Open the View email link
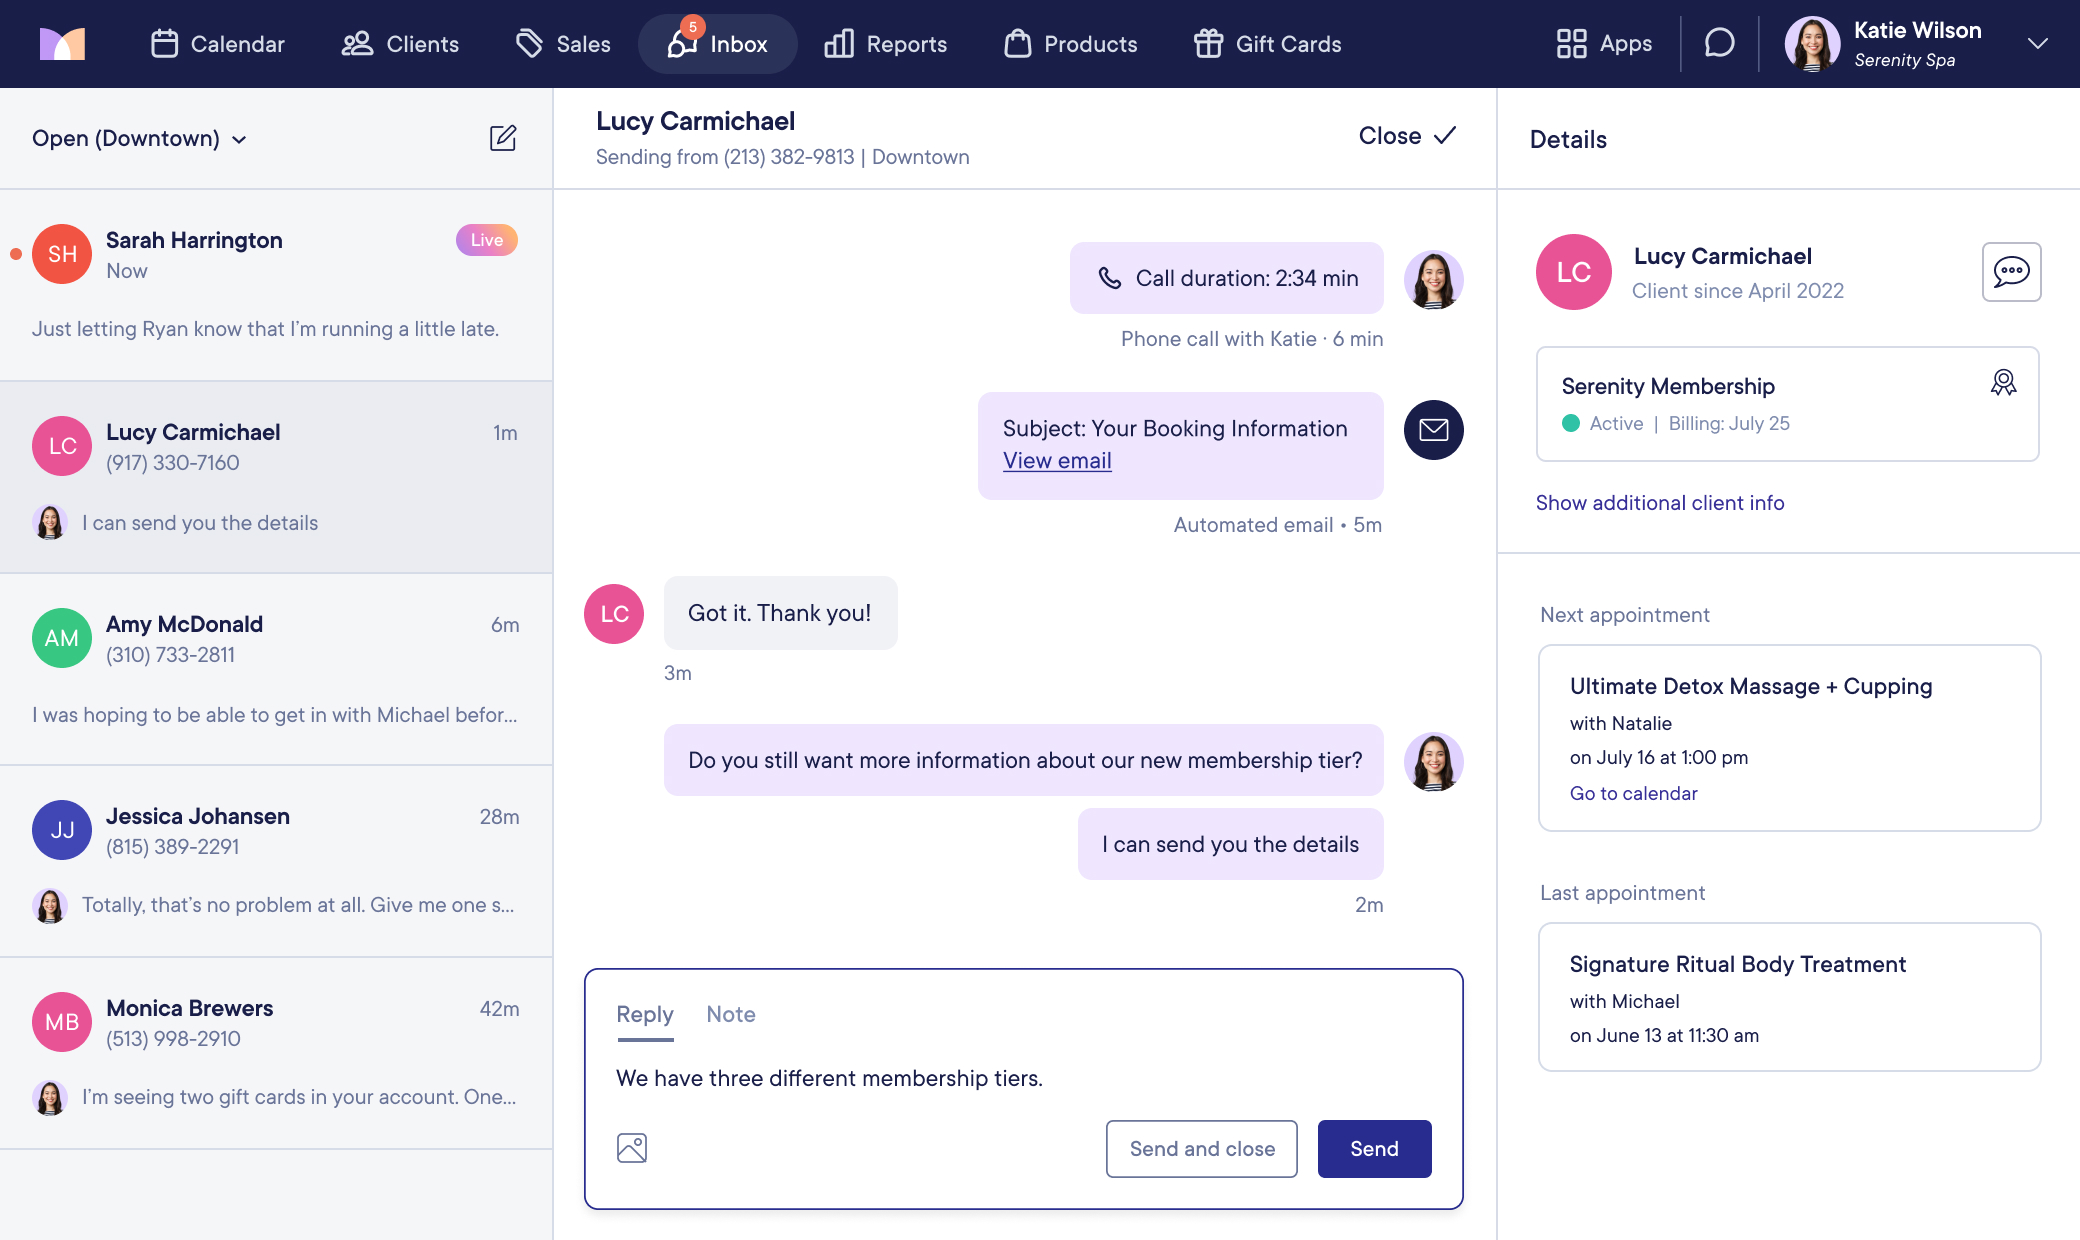Image resolution: width=2080 pixels, height=1240 pixels. [x=1057, y=461]
